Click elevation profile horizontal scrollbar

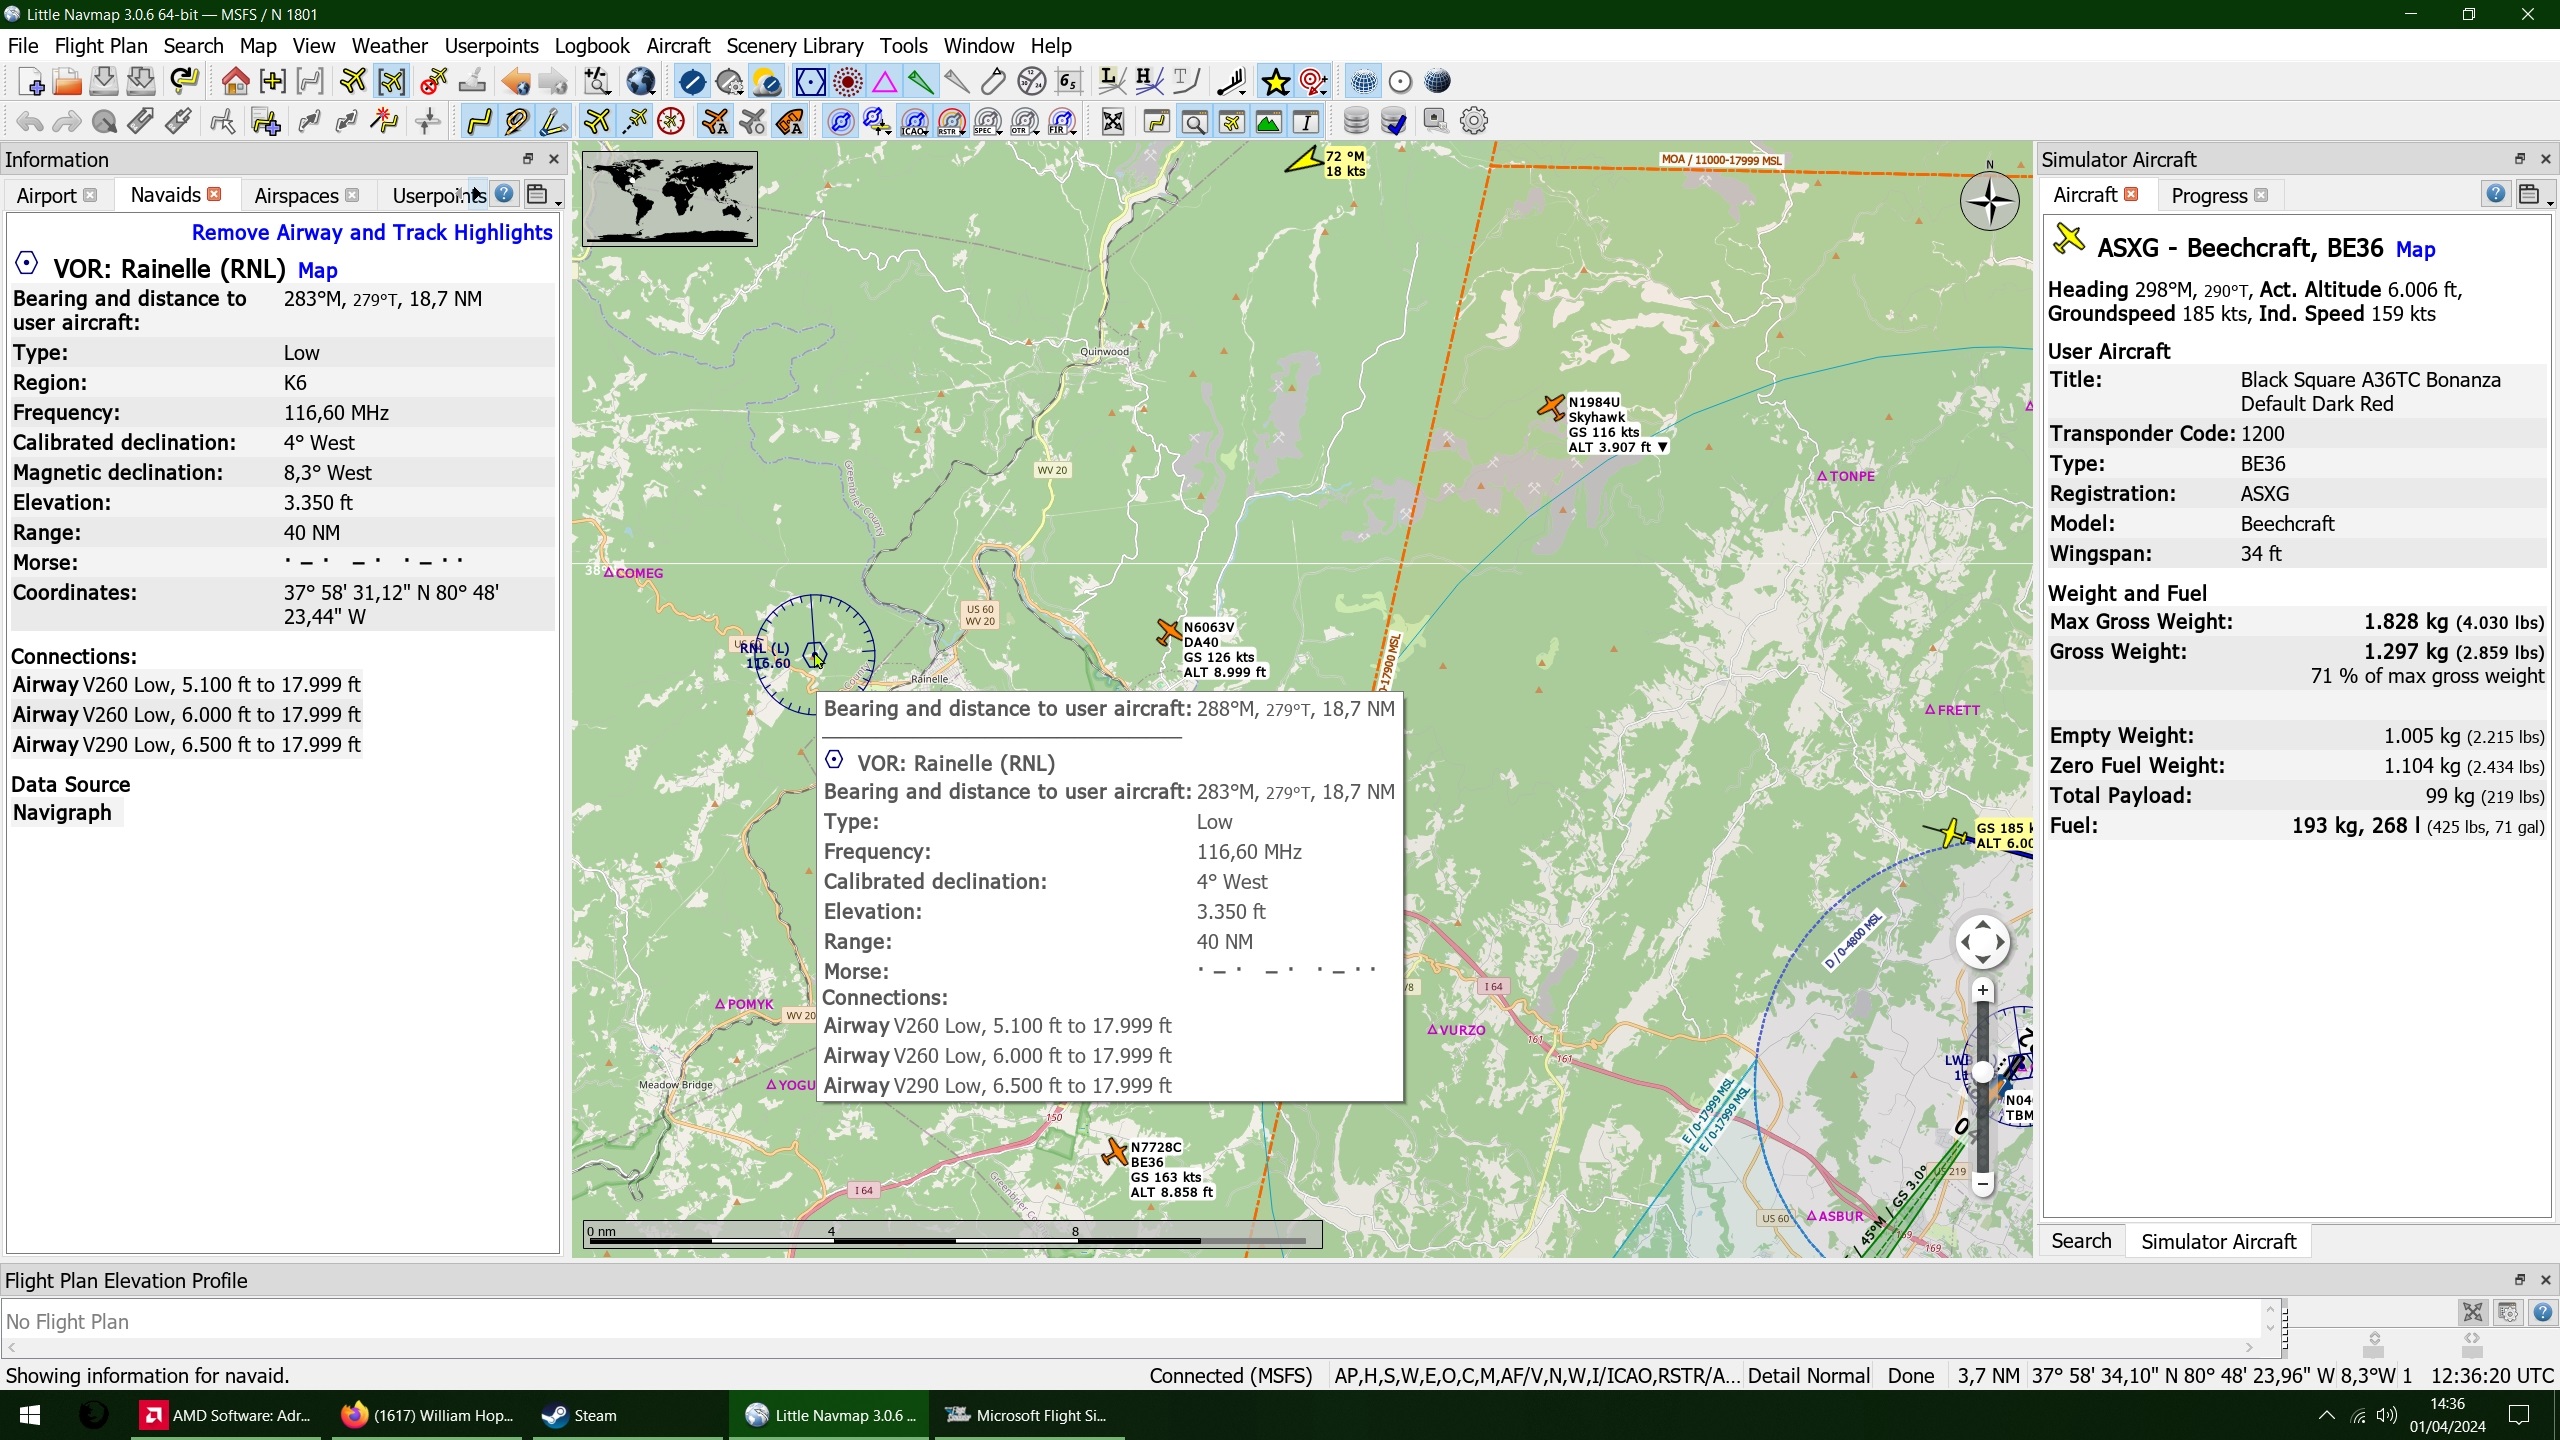coord(1130,1347)
